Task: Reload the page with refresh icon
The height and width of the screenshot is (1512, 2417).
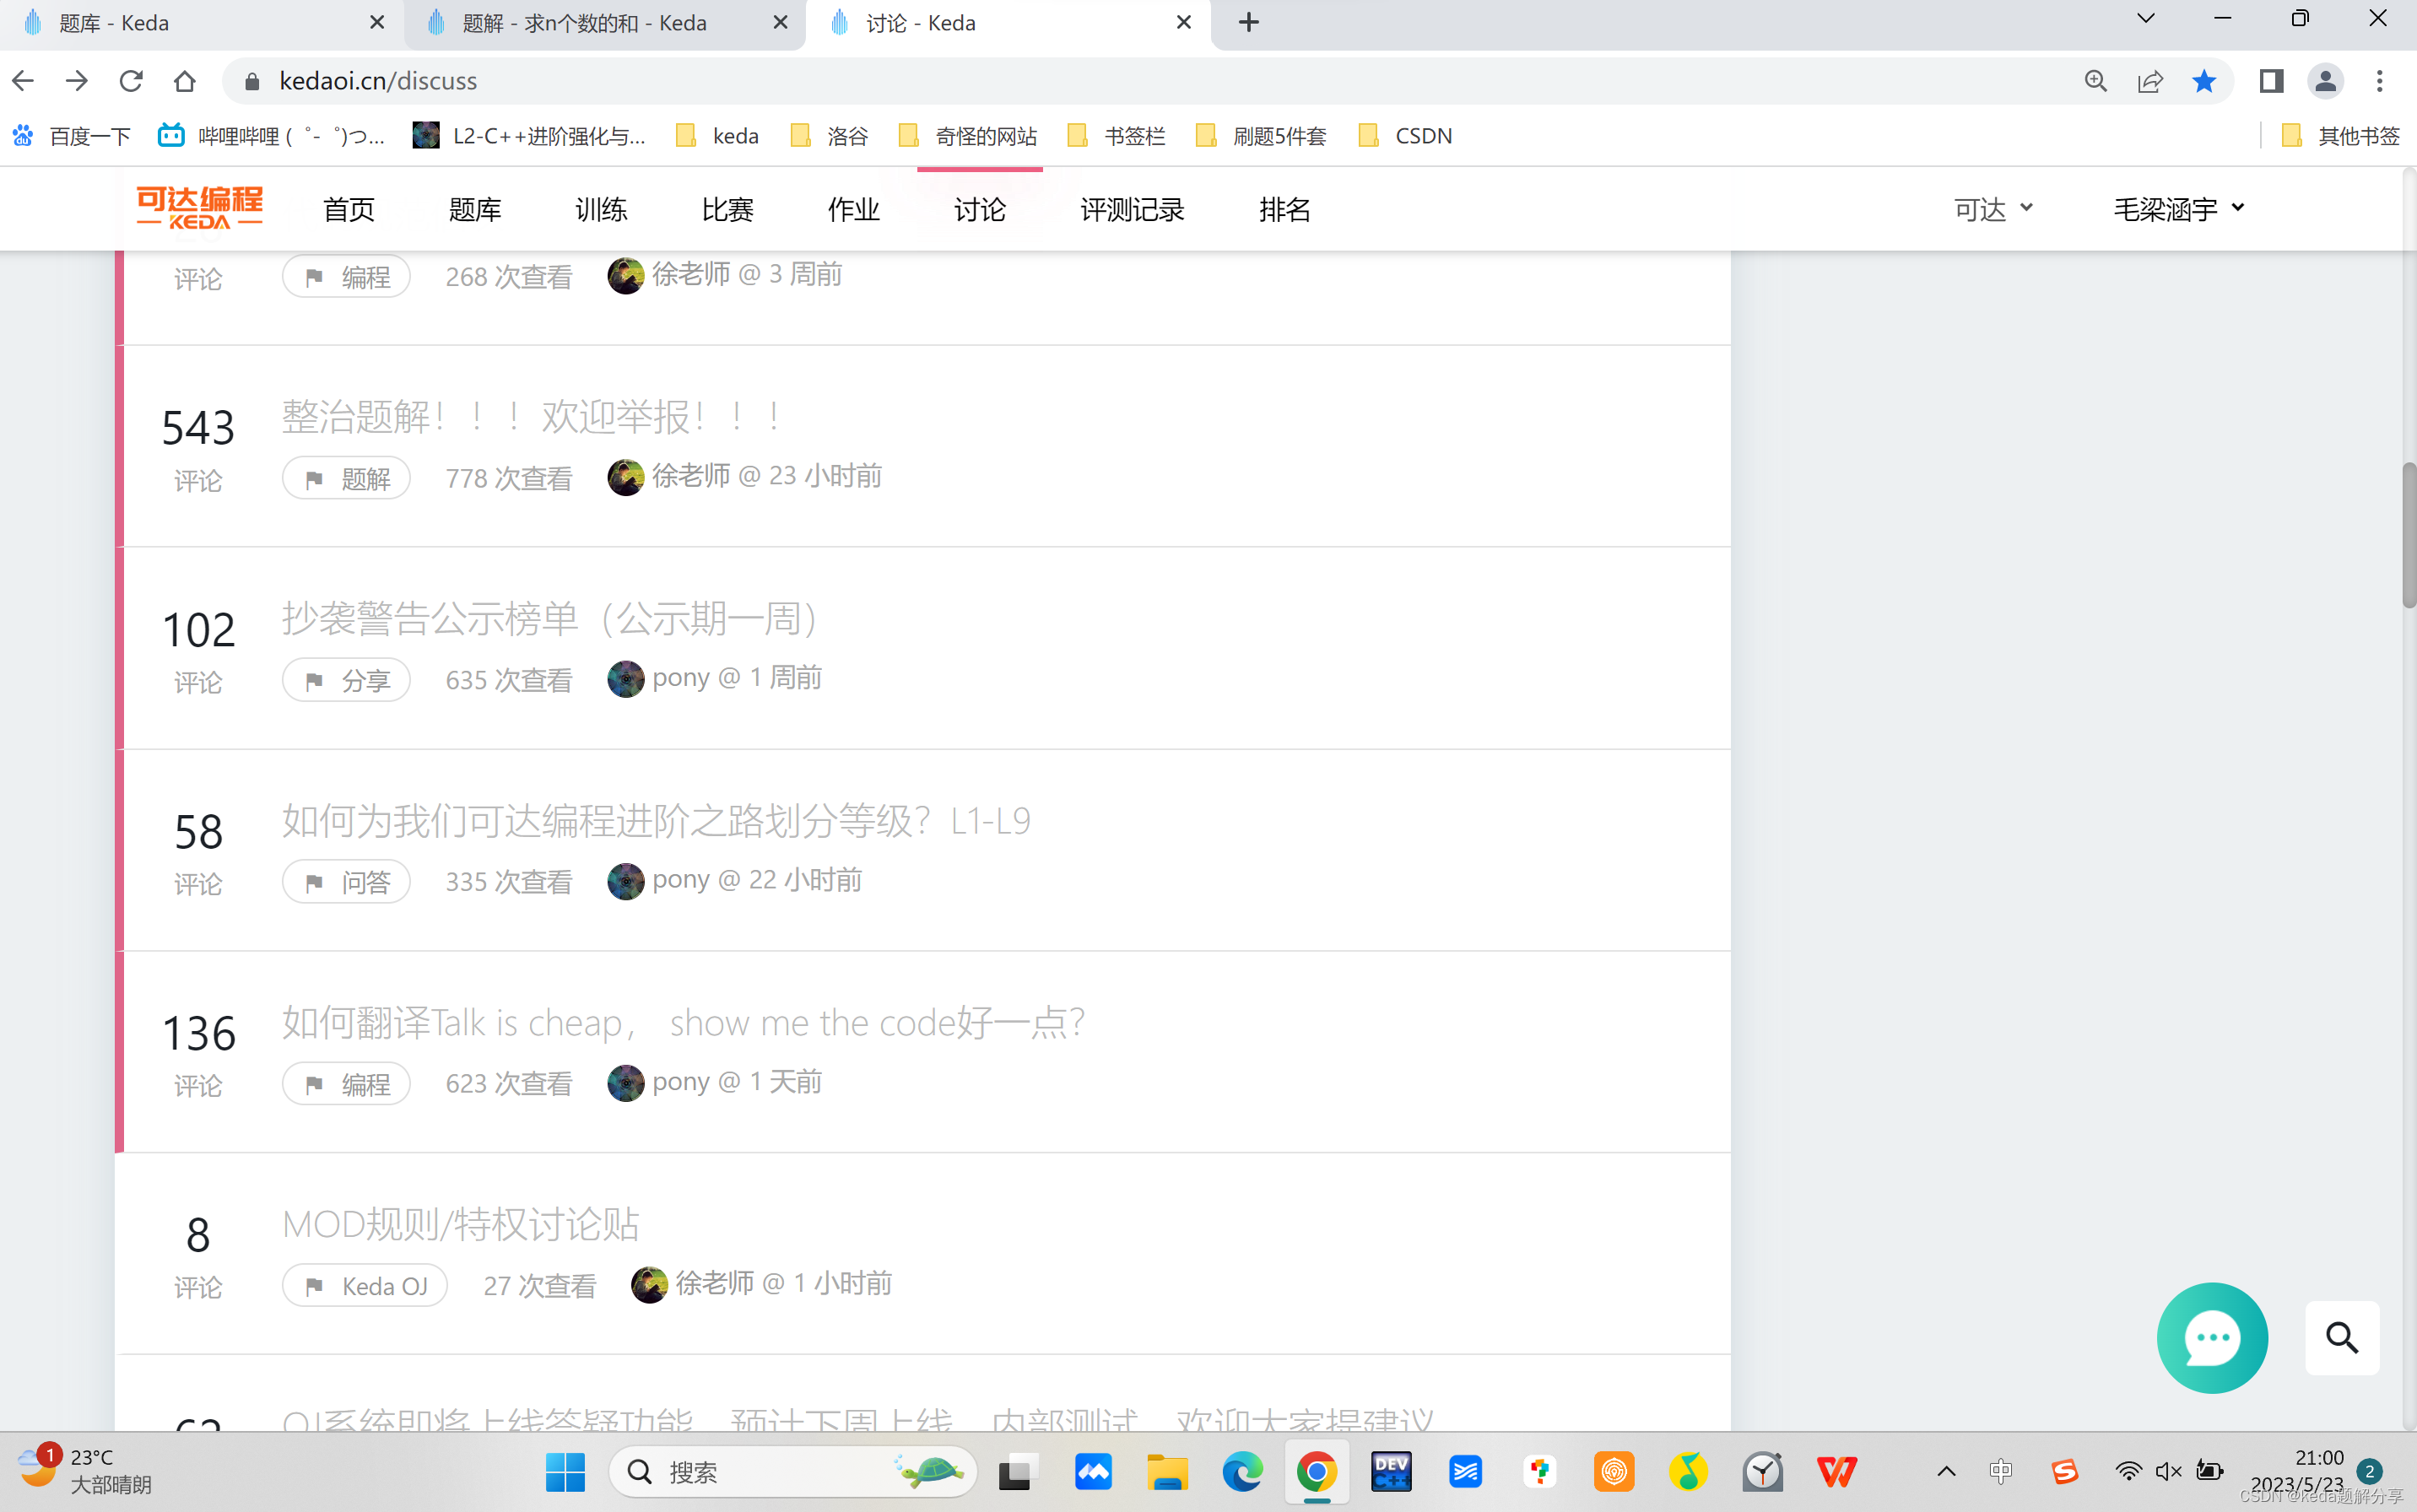Action: point(131,81)
